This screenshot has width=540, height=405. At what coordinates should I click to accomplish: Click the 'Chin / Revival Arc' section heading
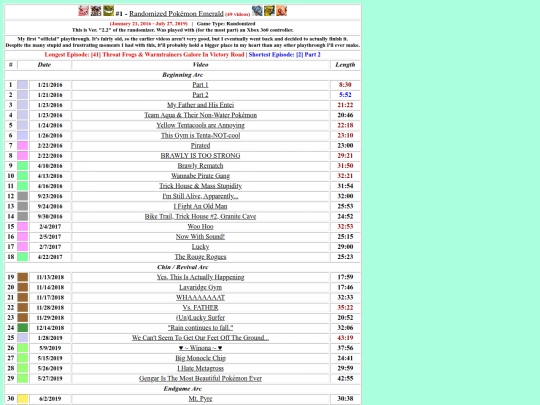pyautogui.click(x=183, y=267)
